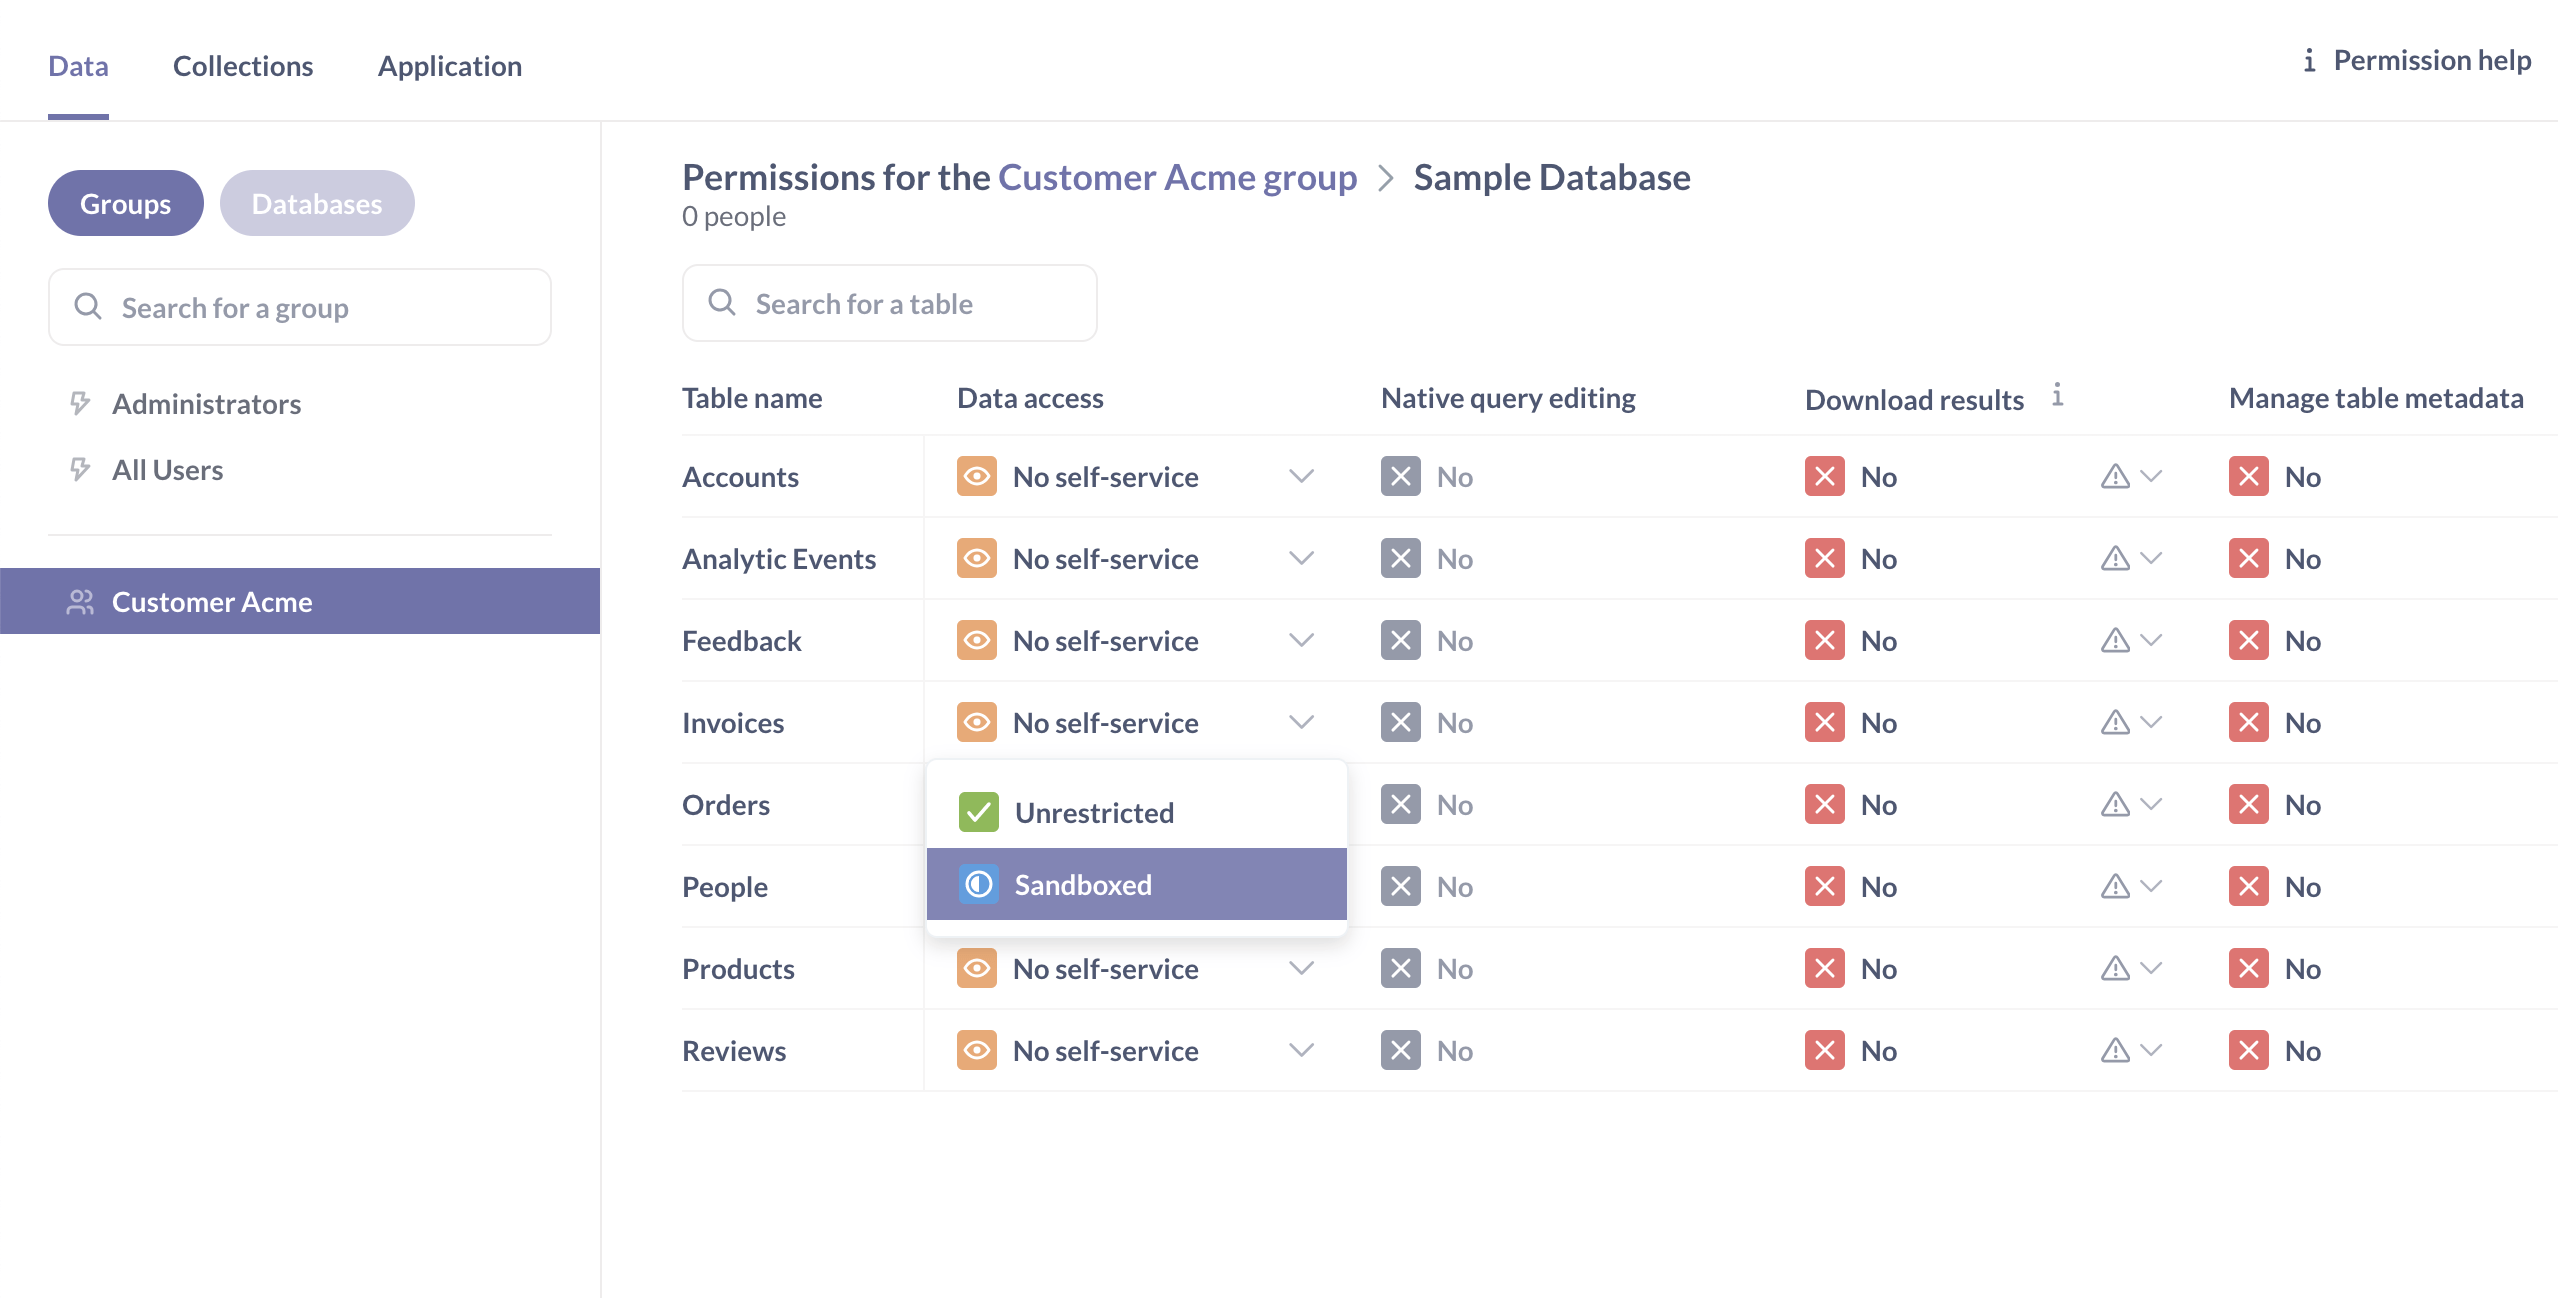
Task: Click the Accounts download warning triangle icon
Action: pyautogui.click(x=2114, y=477)
